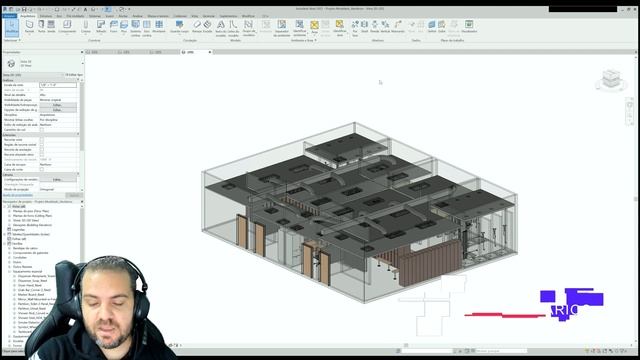The height and width of the screenshot is (360, 640).
Task: Choose the Montante mullion tool
Action: click(159, 27)
